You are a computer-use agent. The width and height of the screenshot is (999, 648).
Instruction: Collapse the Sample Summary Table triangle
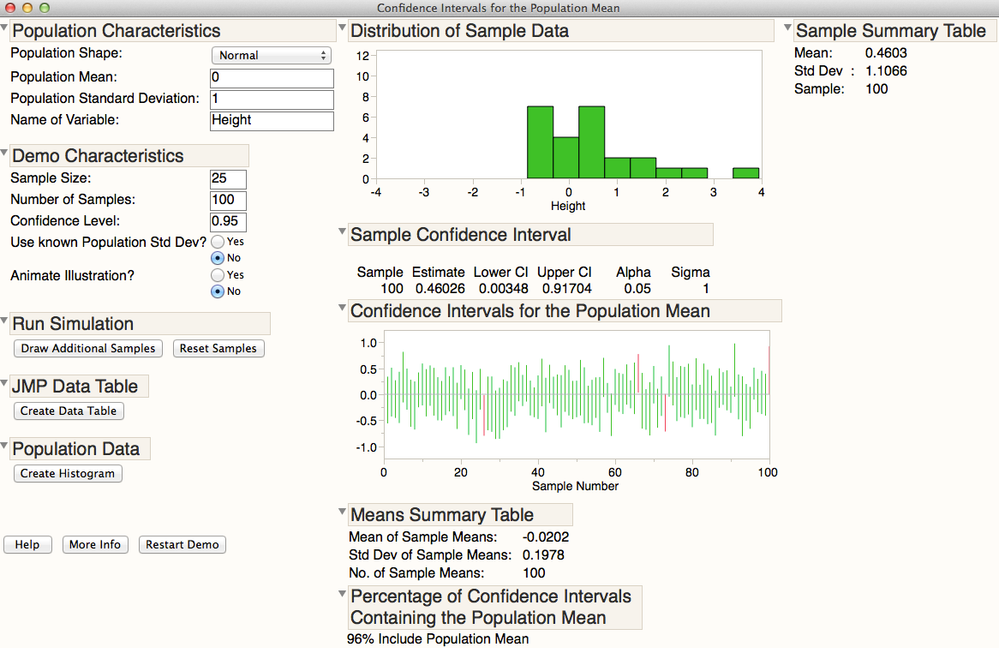tap(788, 28)
